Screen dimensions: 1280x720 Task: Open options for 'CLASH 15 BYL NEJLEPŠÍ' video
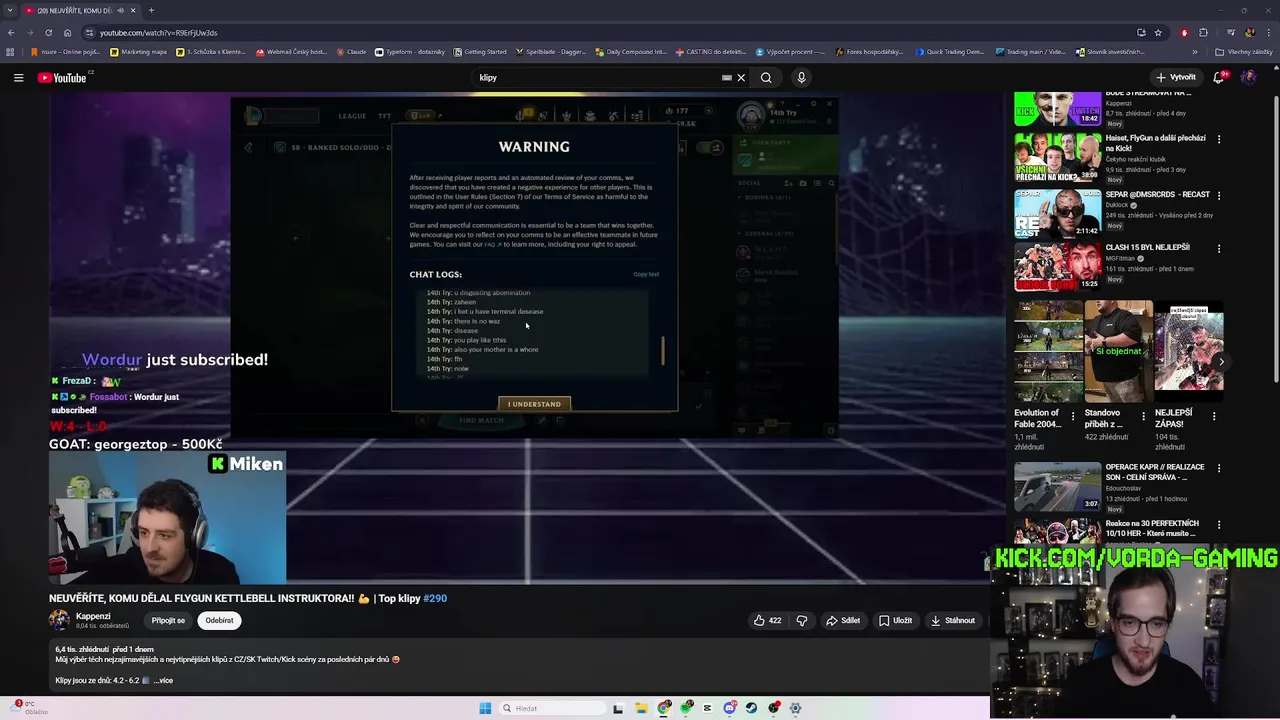[x=1218, y=248]
